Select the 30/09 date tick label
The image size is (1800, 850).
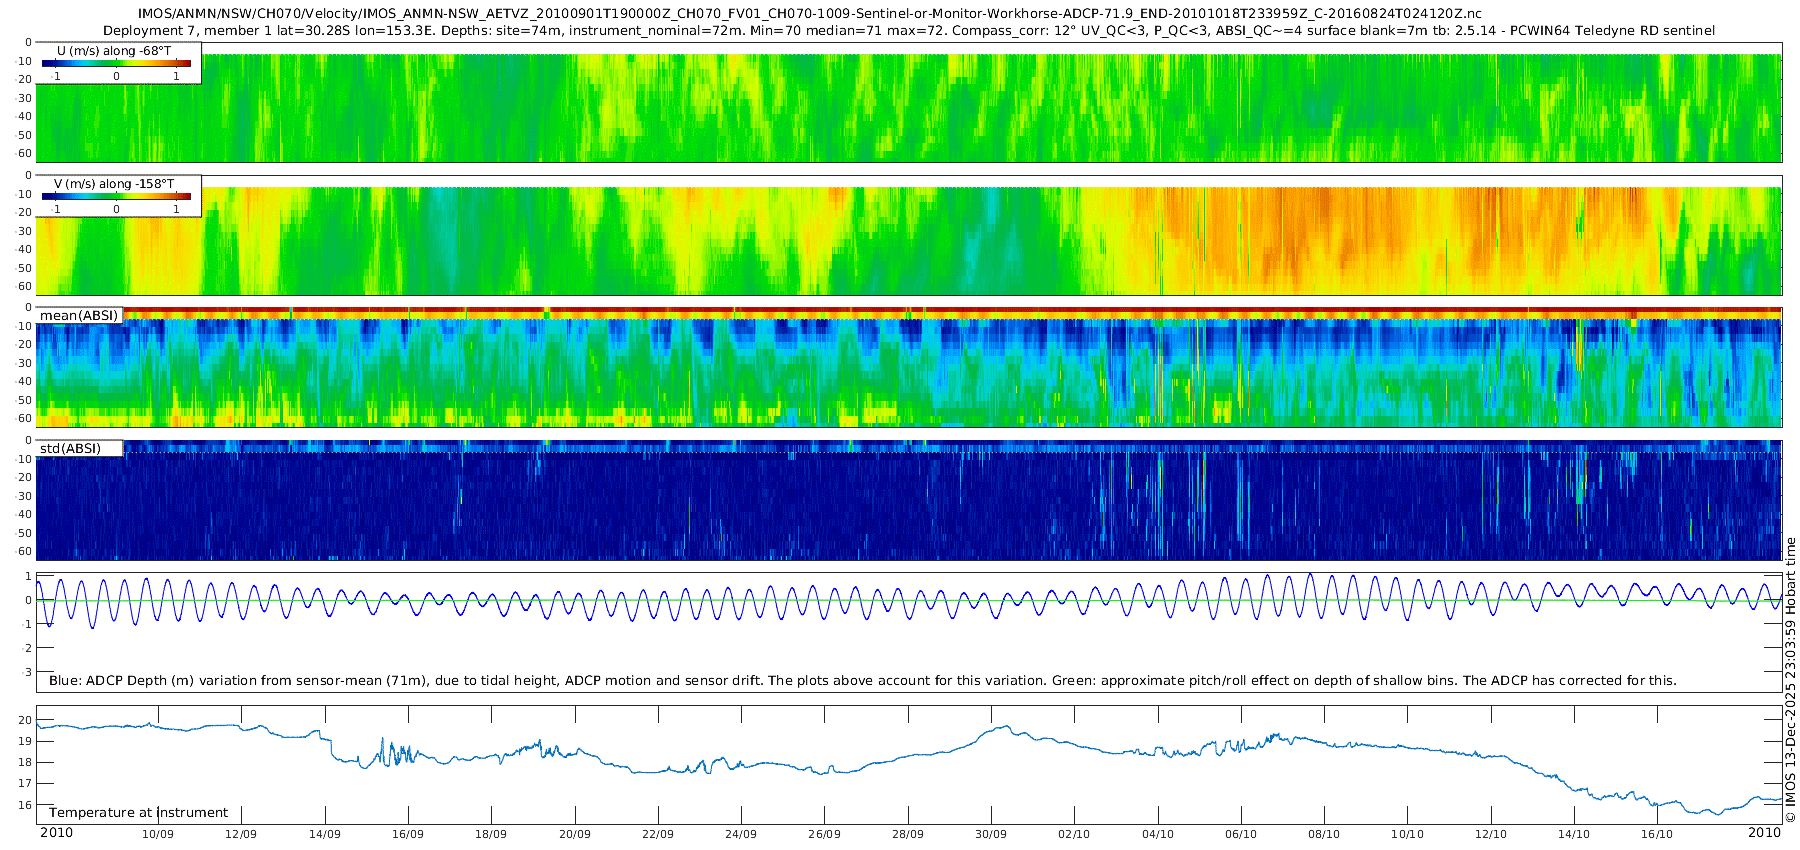click(x=990, y=834)
